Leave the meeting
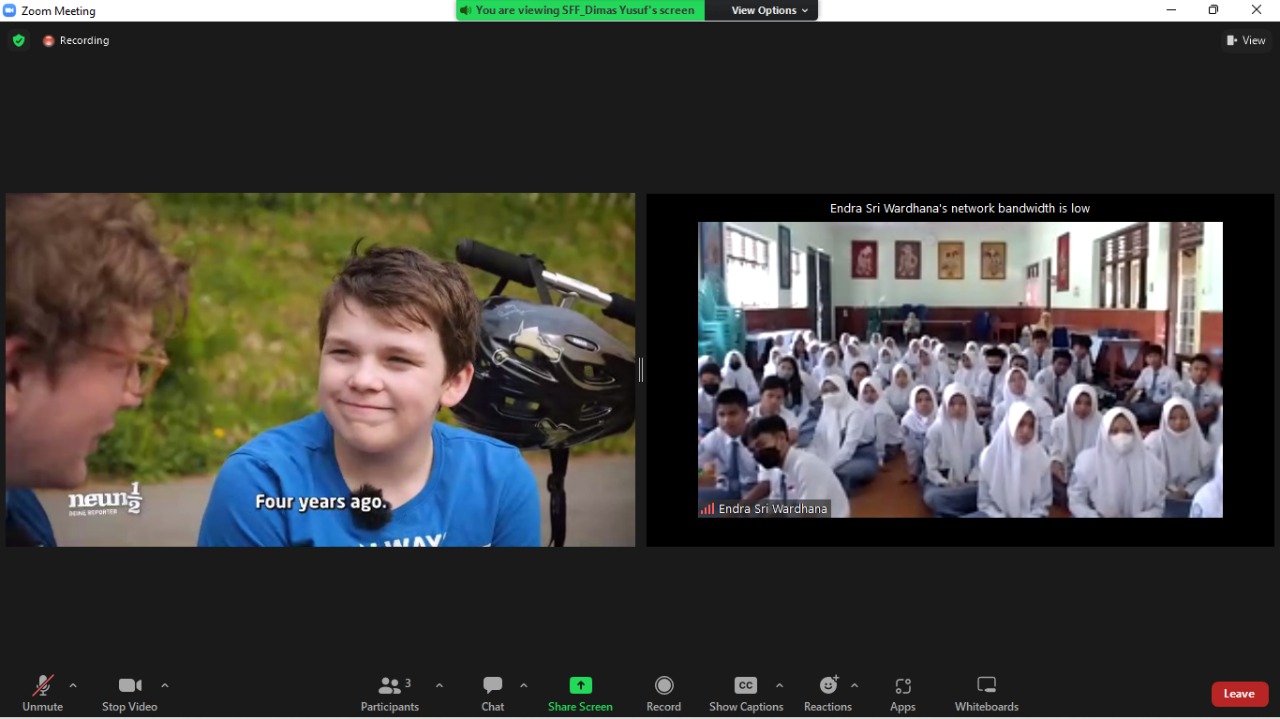Screen dimensions: 1280x719 (x=1240, y=694)
